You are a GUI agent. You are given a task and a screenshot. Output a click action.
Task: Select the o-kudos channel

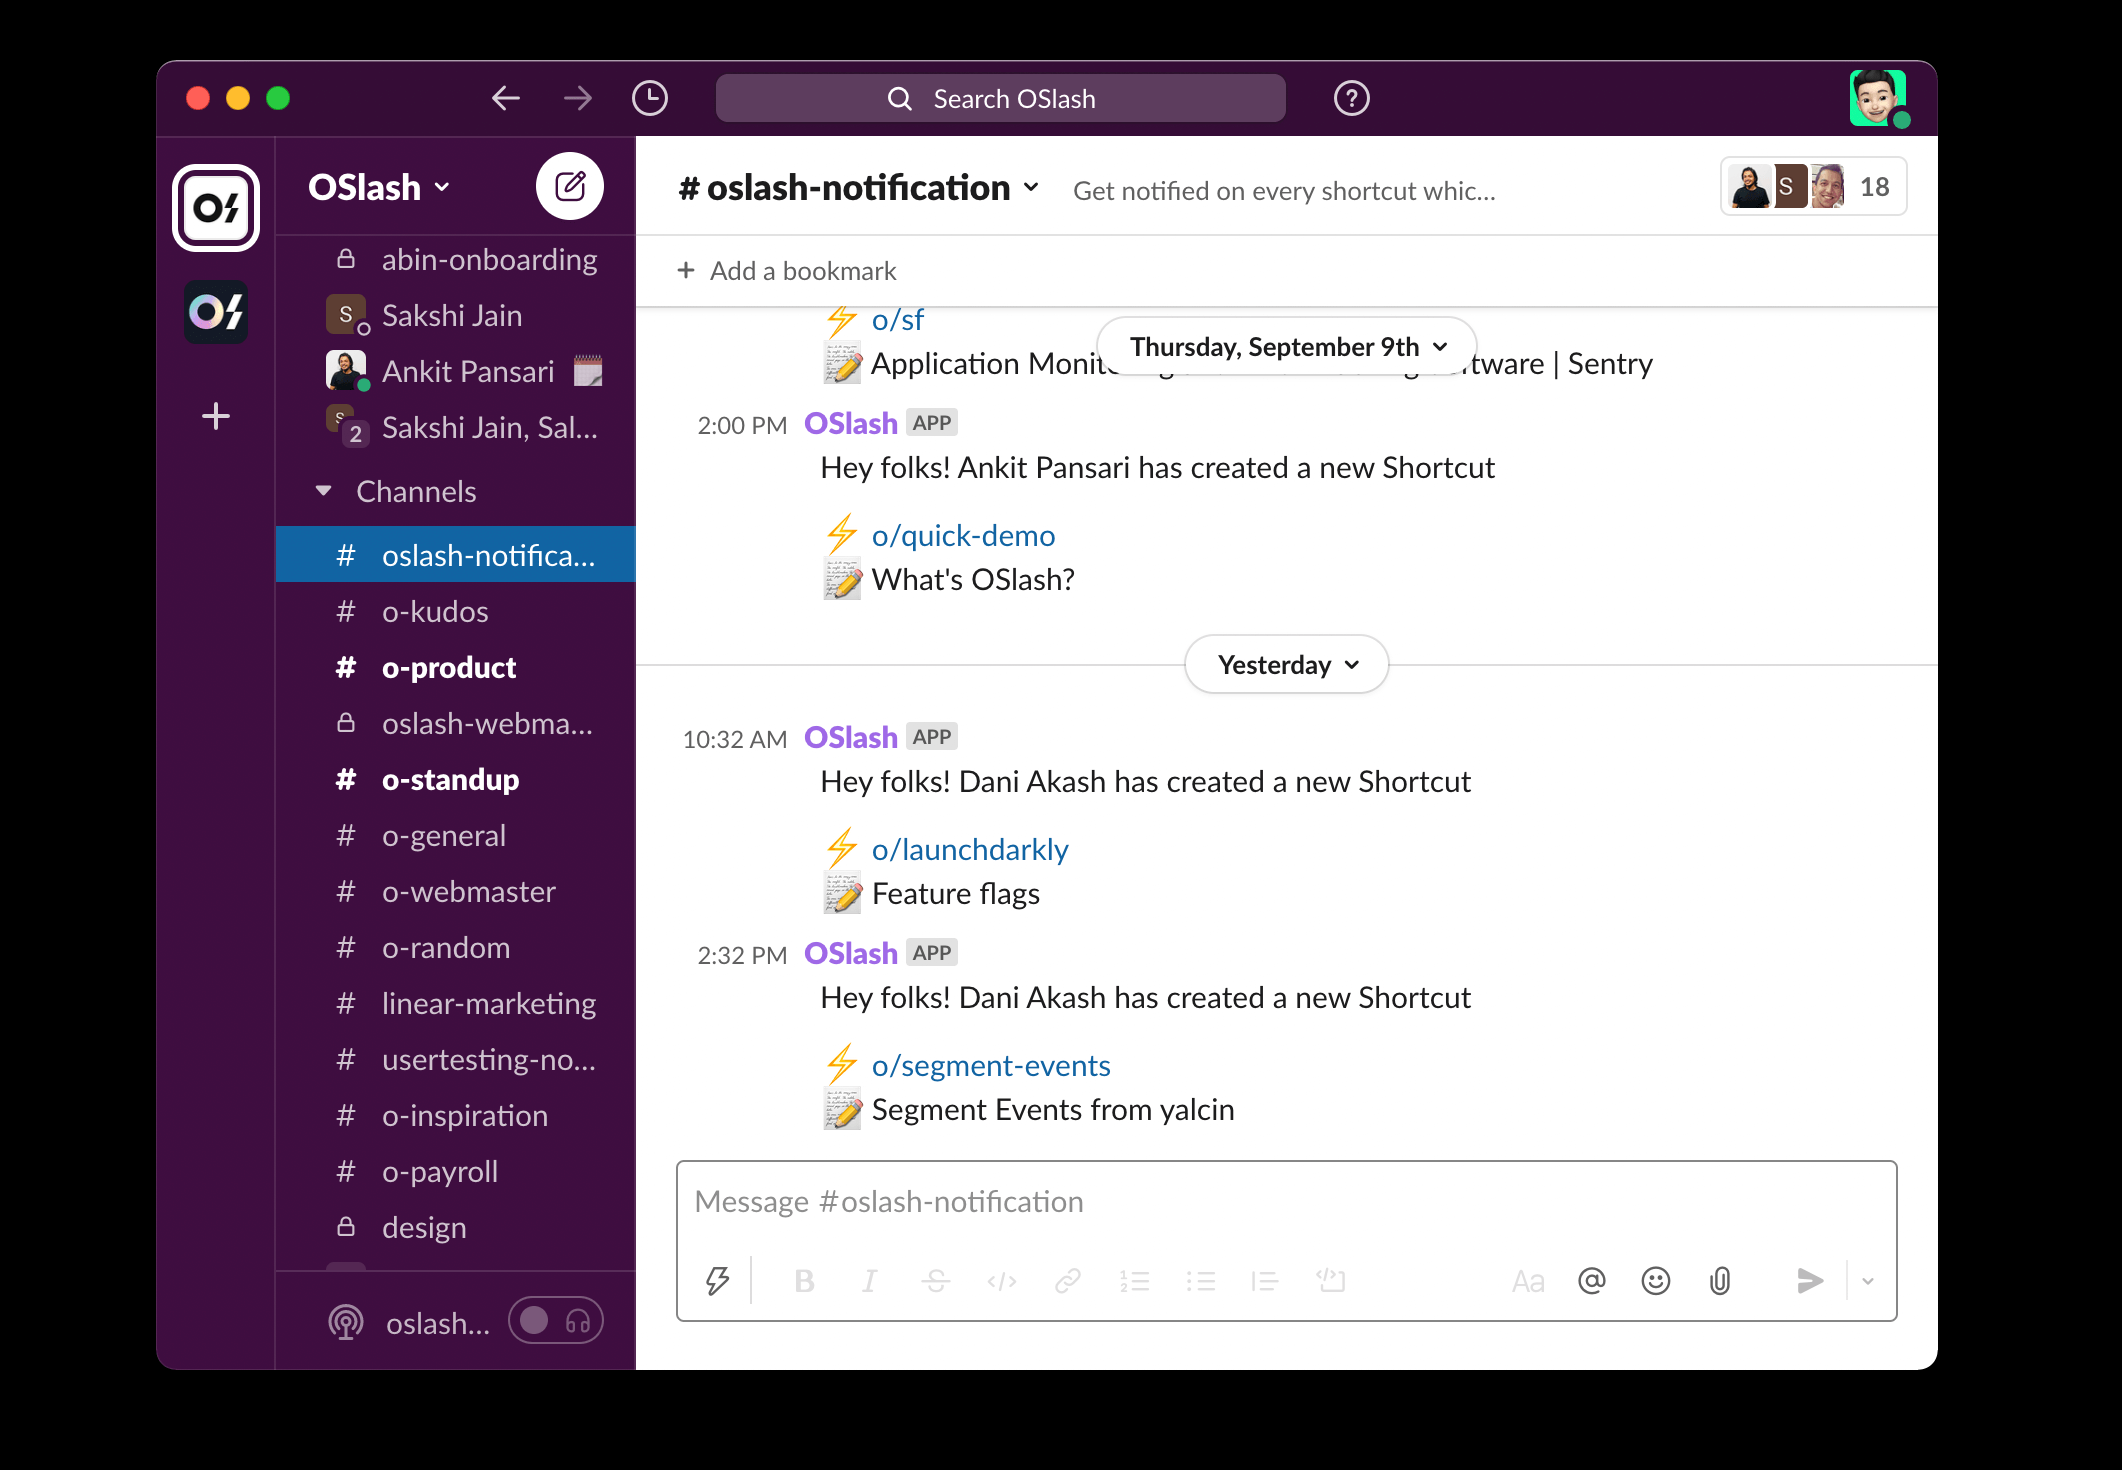click(x=456, y=612)
